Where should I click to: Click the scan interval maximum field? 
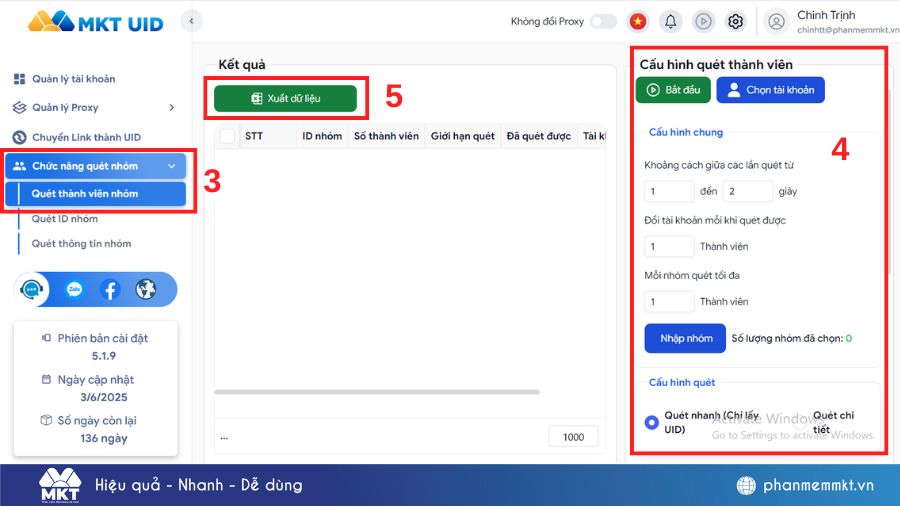[748, 191]
